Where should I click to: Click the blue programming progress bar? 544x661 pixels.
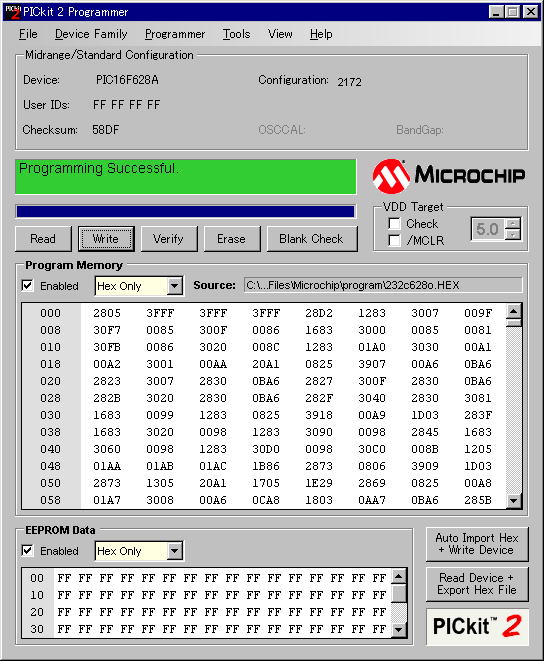point(186,211)
